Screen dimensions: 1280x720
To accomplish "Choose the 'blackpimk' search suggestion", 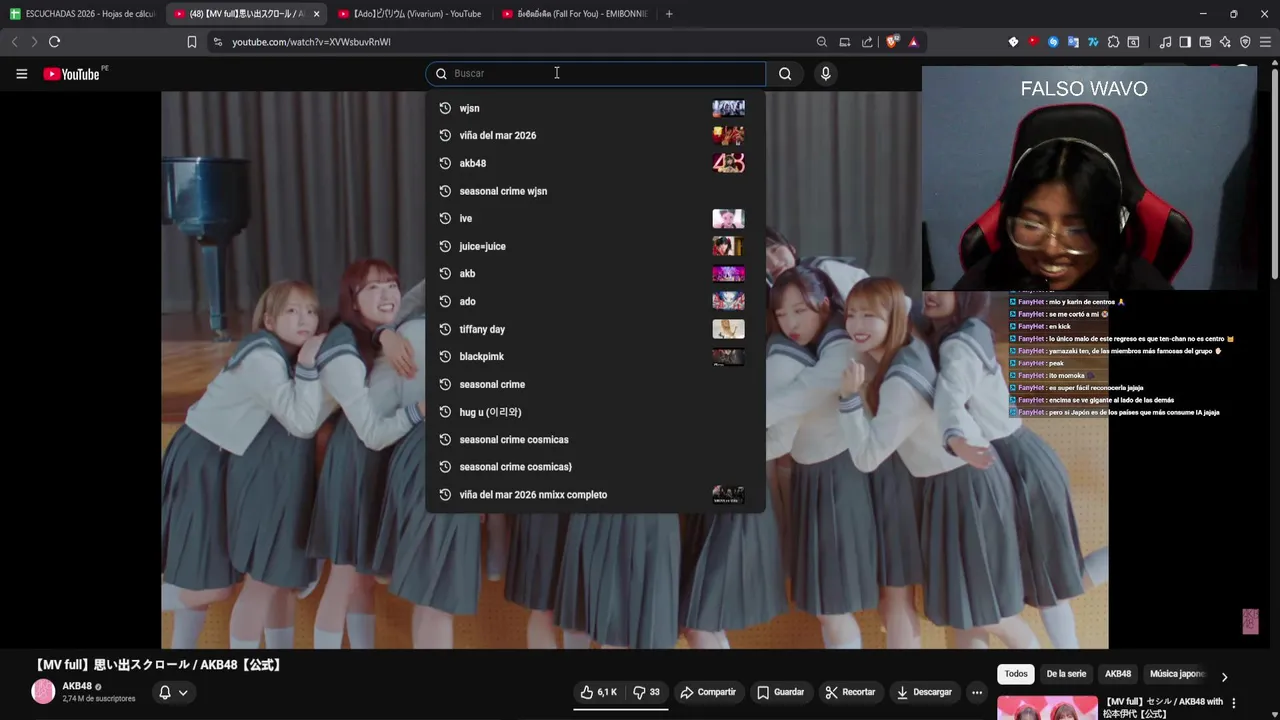I will point(595,356).
